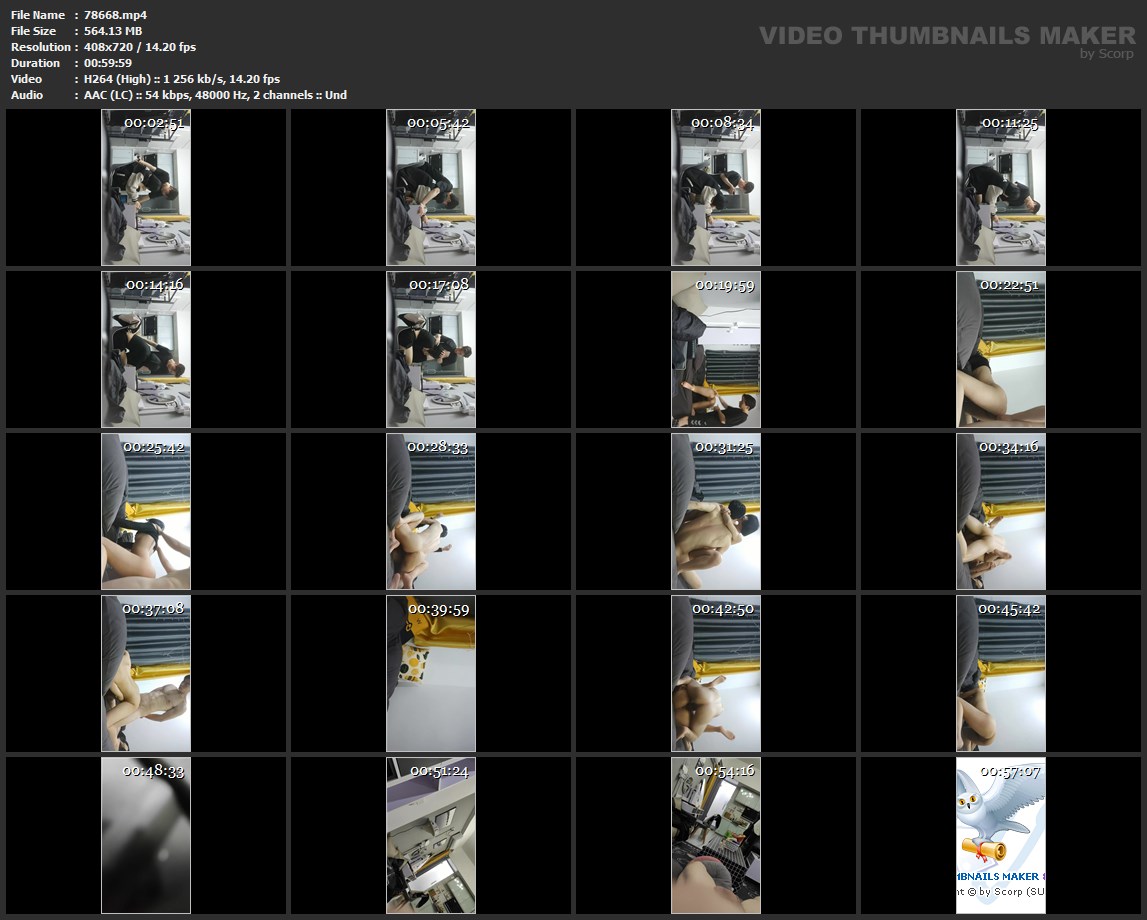This screenshot has height=920, width=1147.
Task: Click the owl logo frame at 00:57:07
Action: click(x=1001, y=836)
